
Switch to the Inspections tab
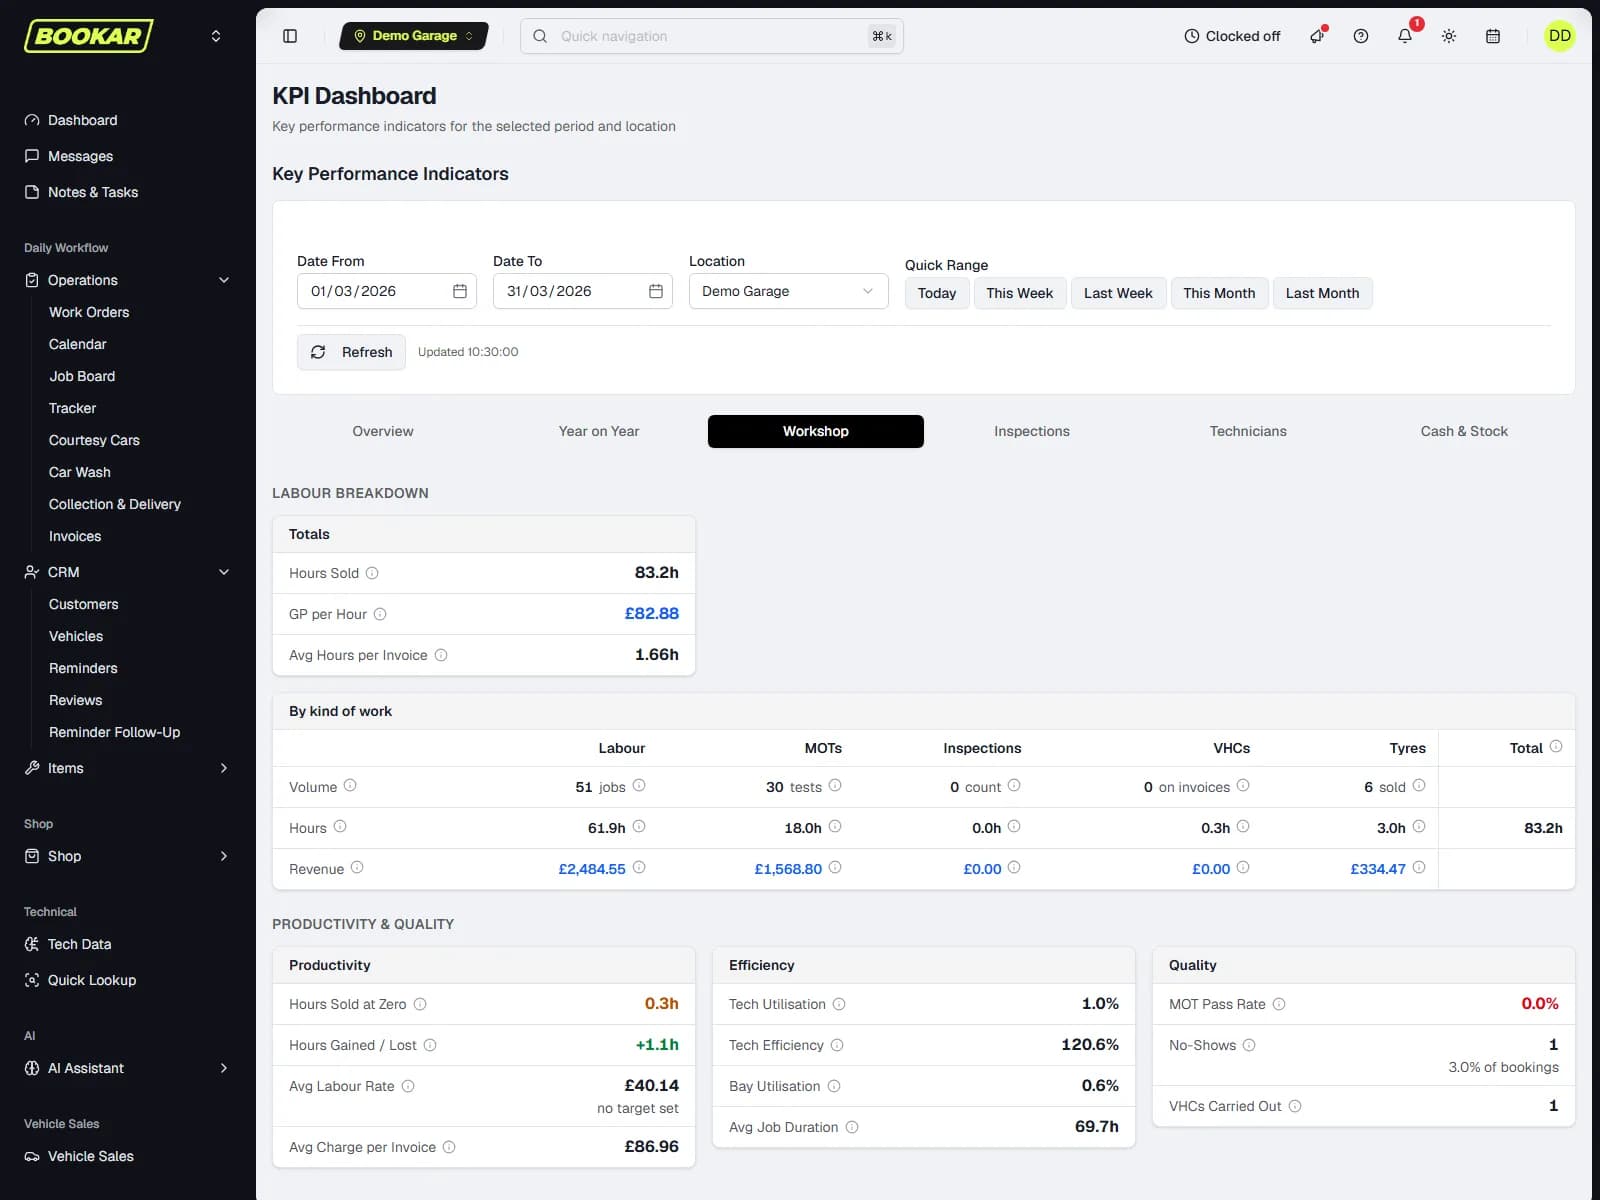click(x=1032, y=431)
